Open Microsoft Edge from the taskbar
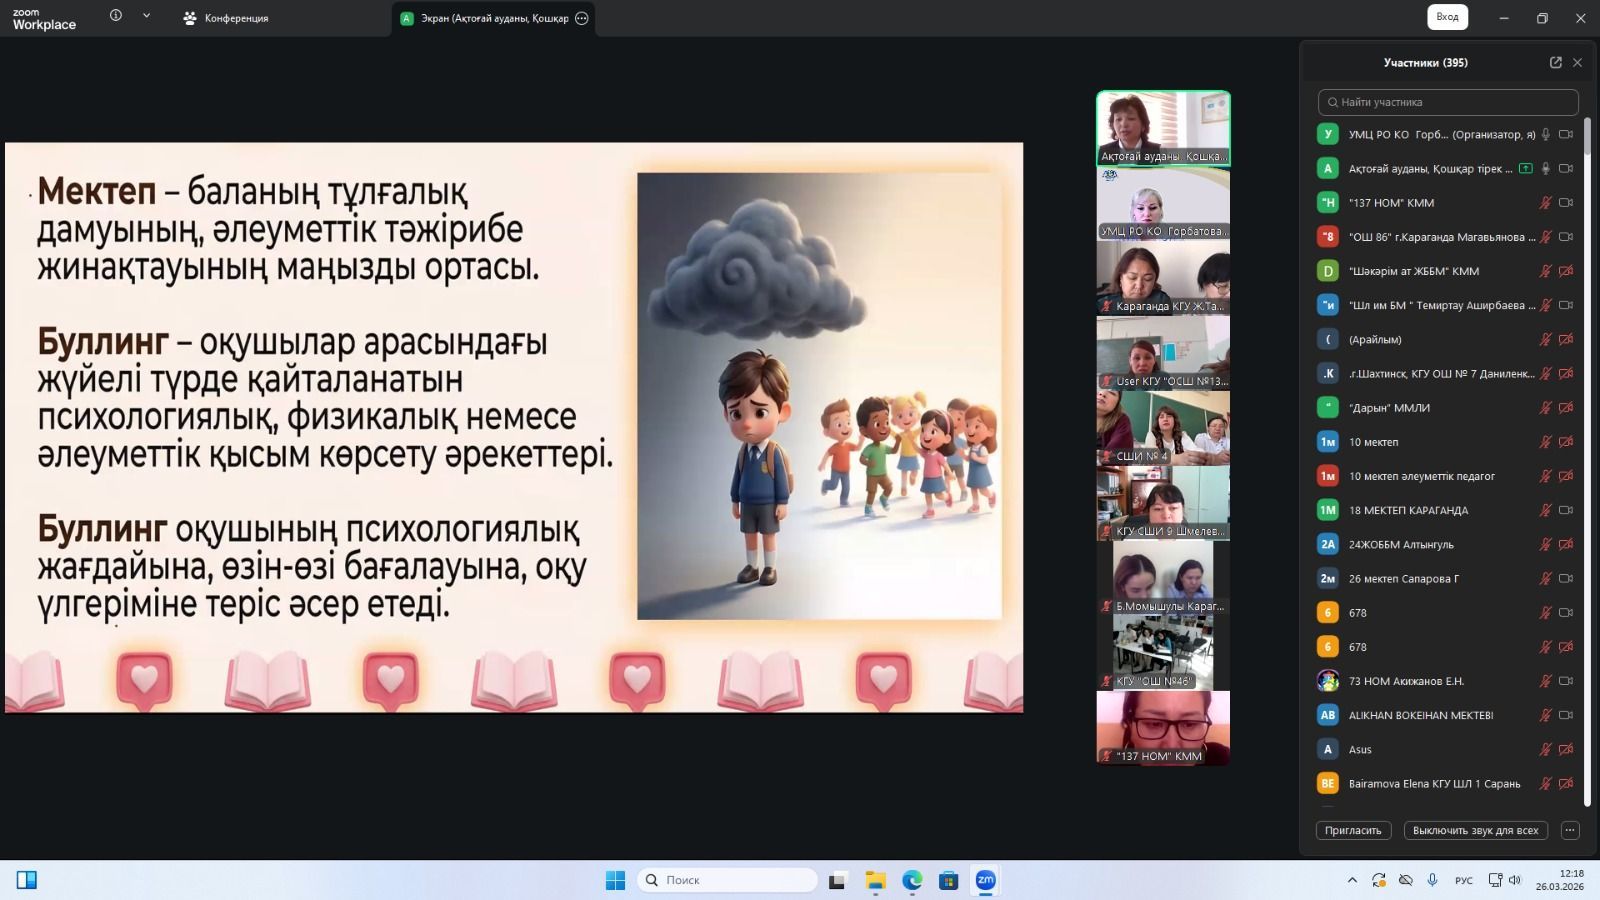The height and width of the screenshot is (900, 1600). [x=912, y=880]
